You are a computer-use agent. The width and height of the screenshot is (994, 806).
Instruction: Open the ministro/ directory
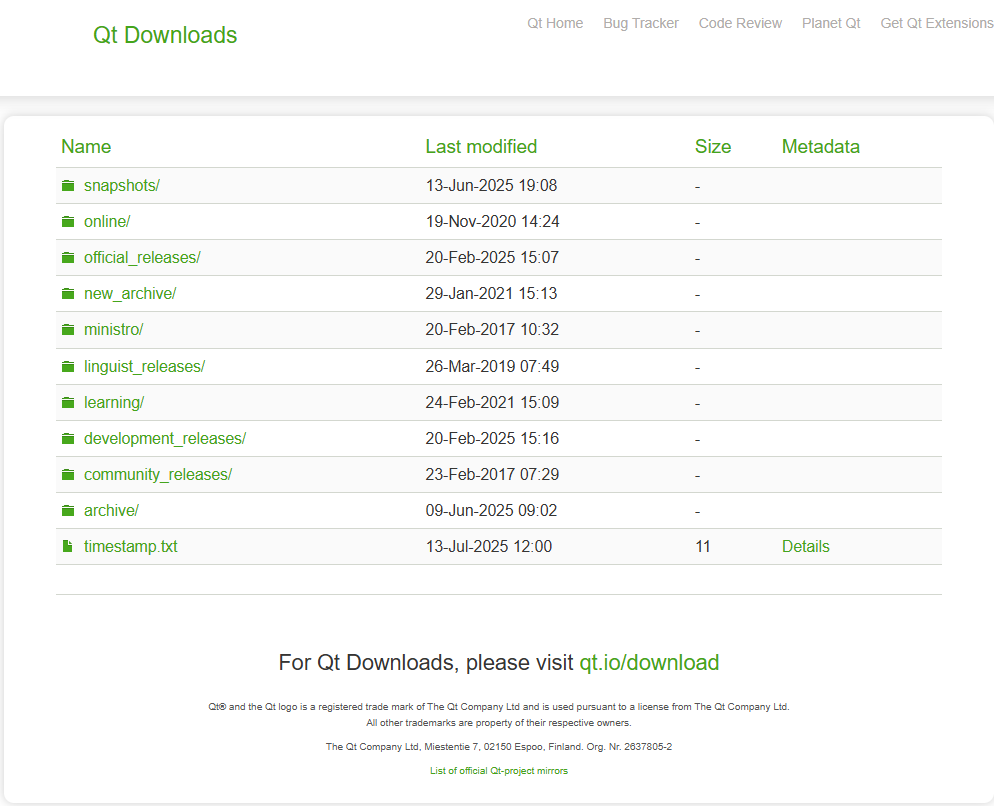click(113, 330)
